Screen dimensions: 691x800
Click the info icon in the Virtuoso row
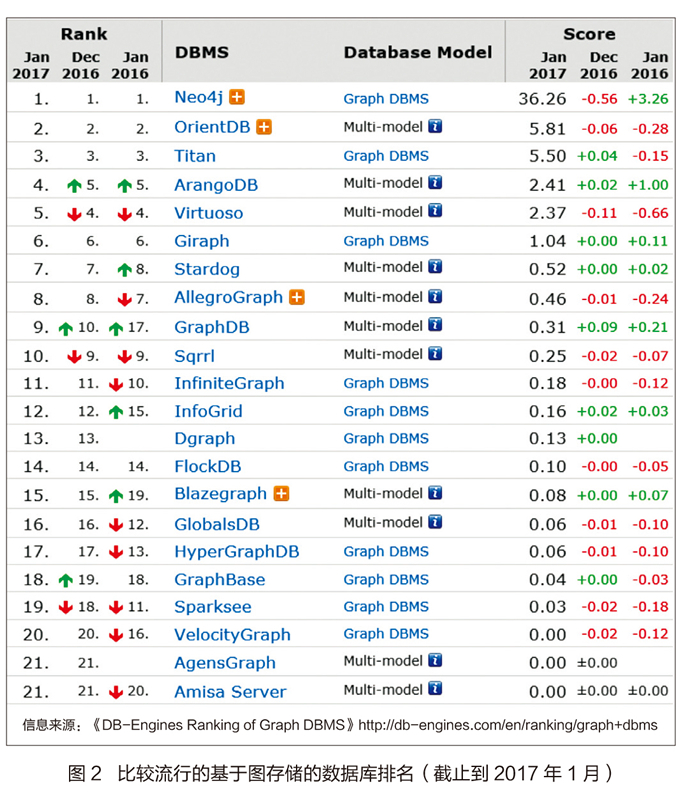click(x=435, y=212)
